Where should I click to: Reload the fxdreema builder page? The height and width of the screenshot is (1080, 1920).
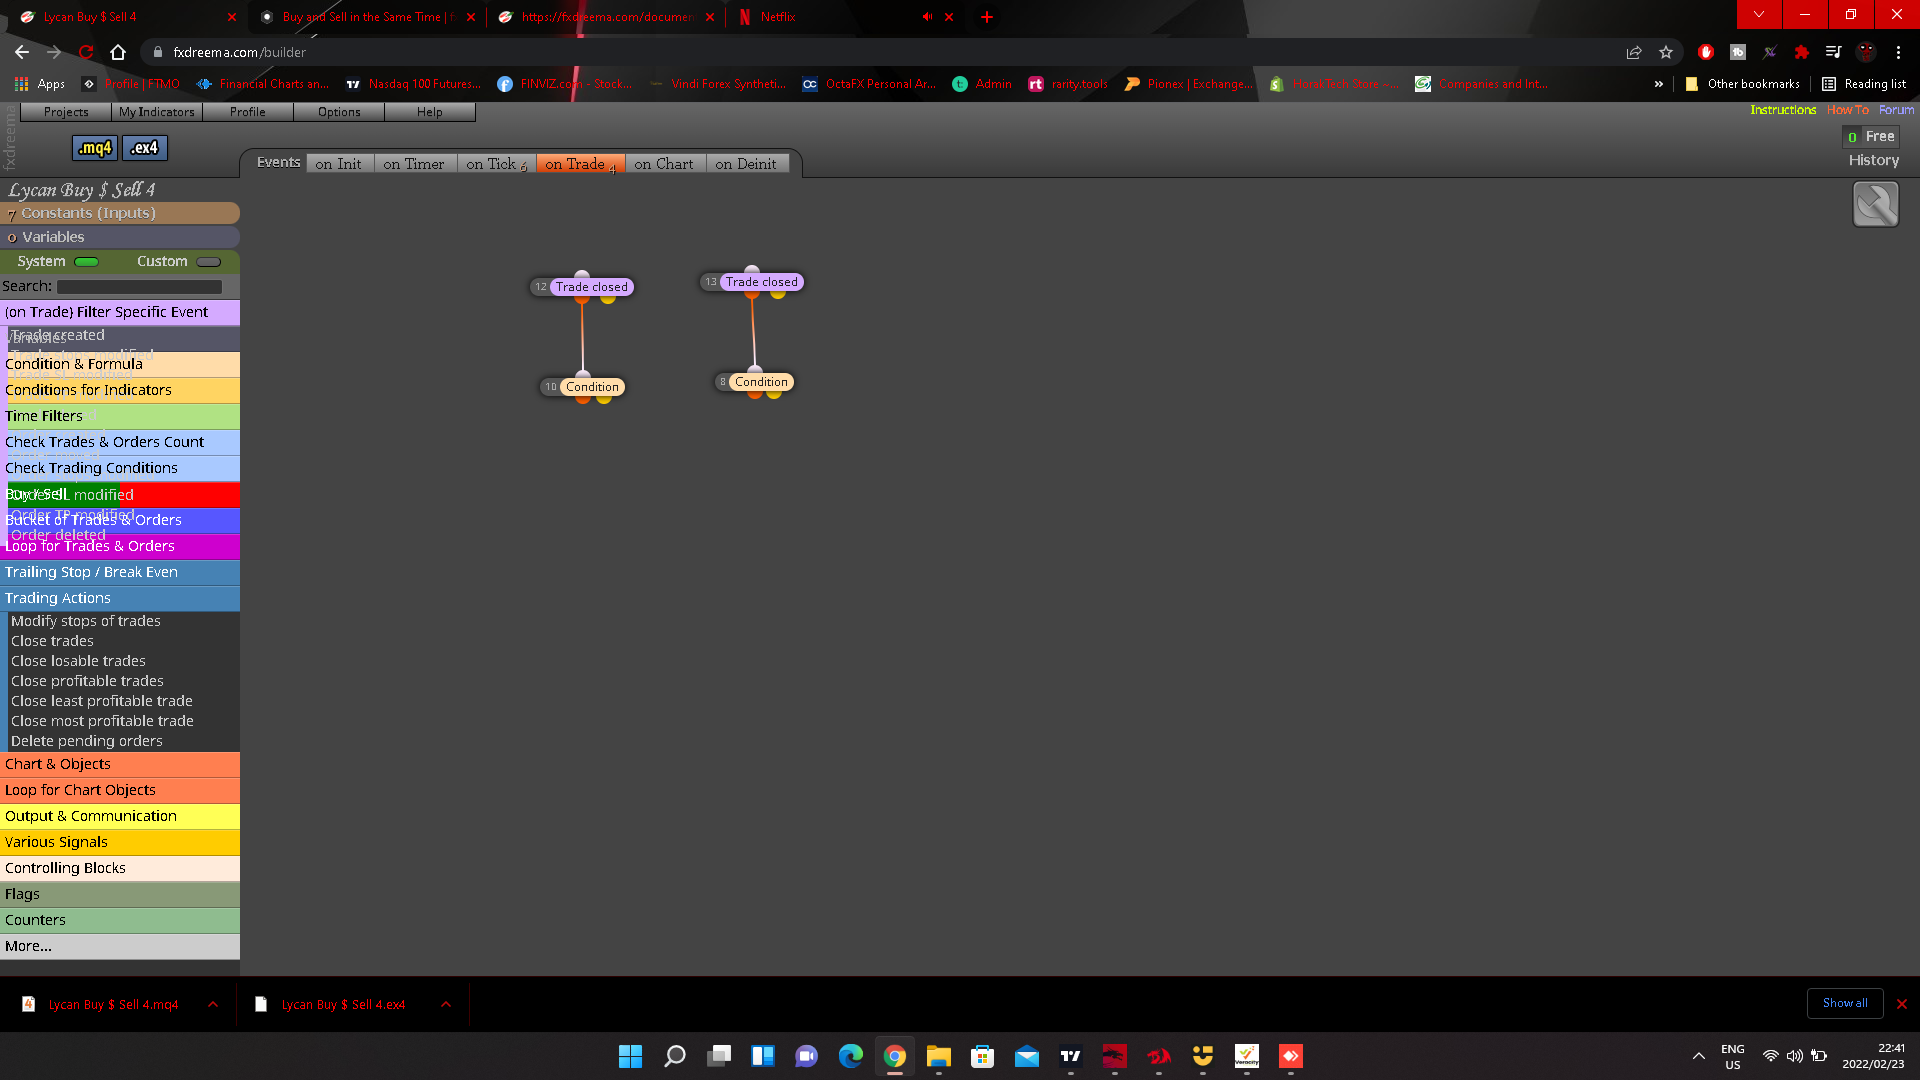pyautogui.click(x=86, y=52)
